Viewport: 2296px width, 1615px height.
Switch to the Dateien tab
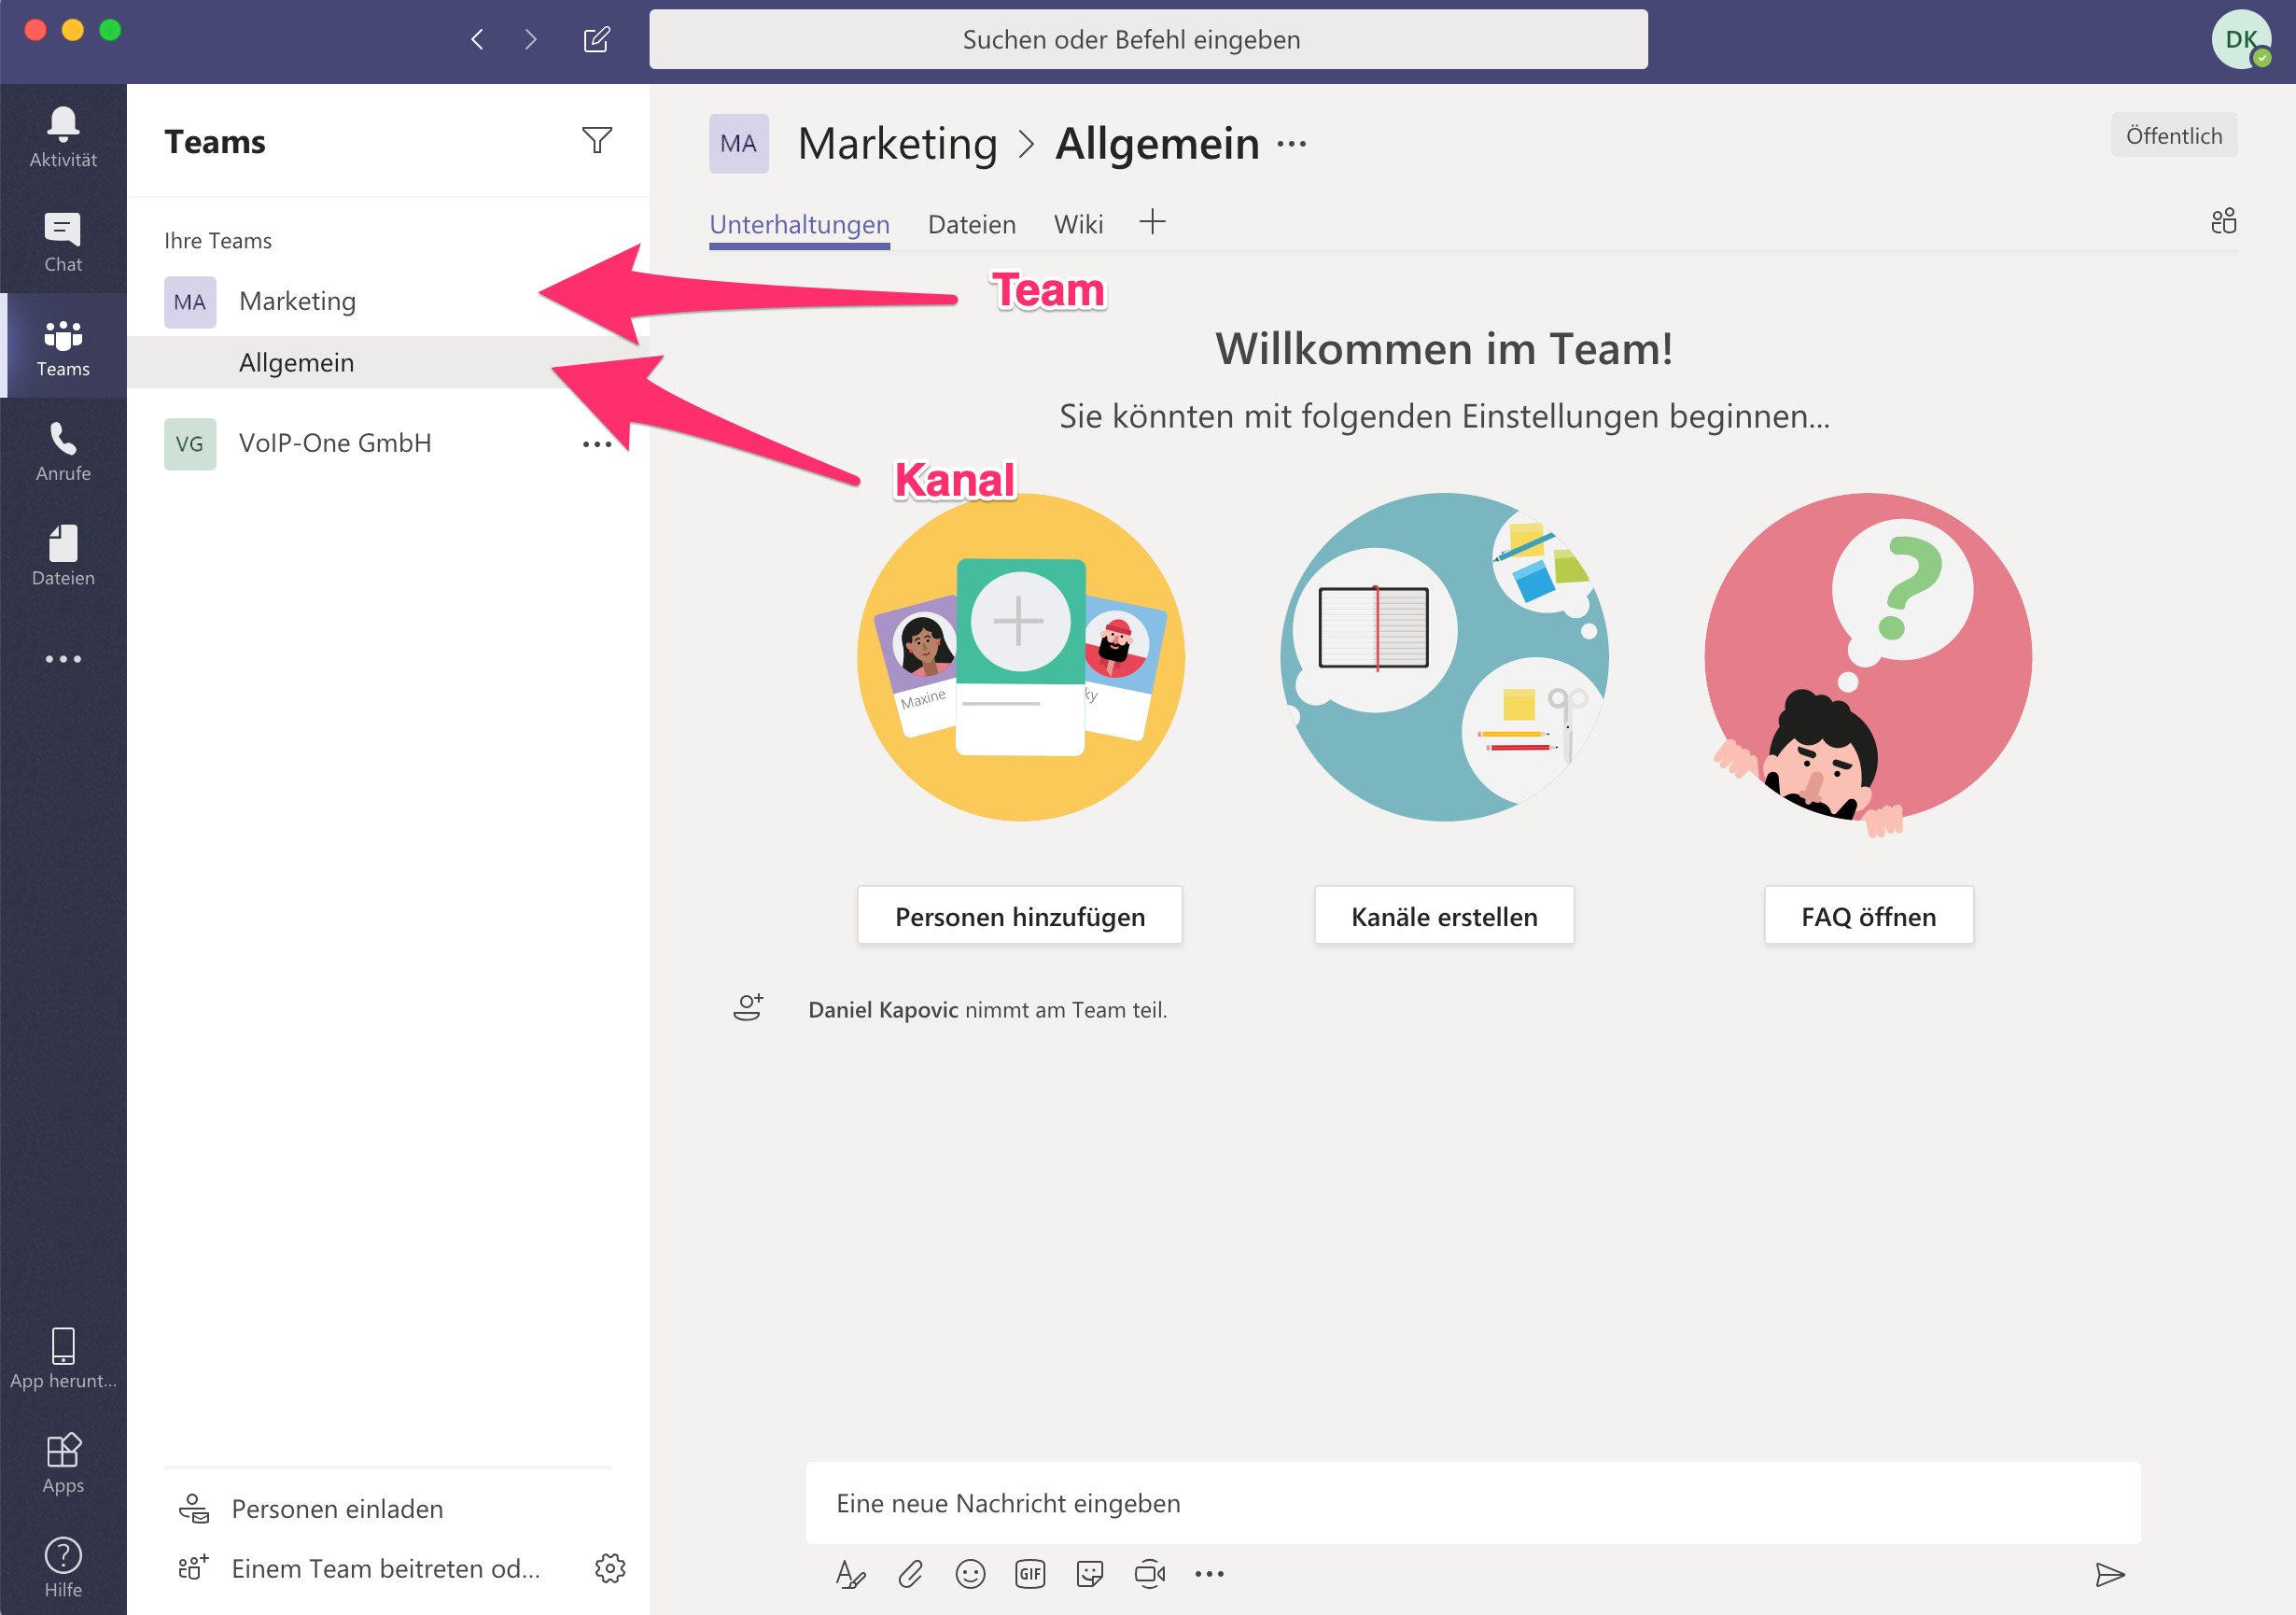coord(971,224)
